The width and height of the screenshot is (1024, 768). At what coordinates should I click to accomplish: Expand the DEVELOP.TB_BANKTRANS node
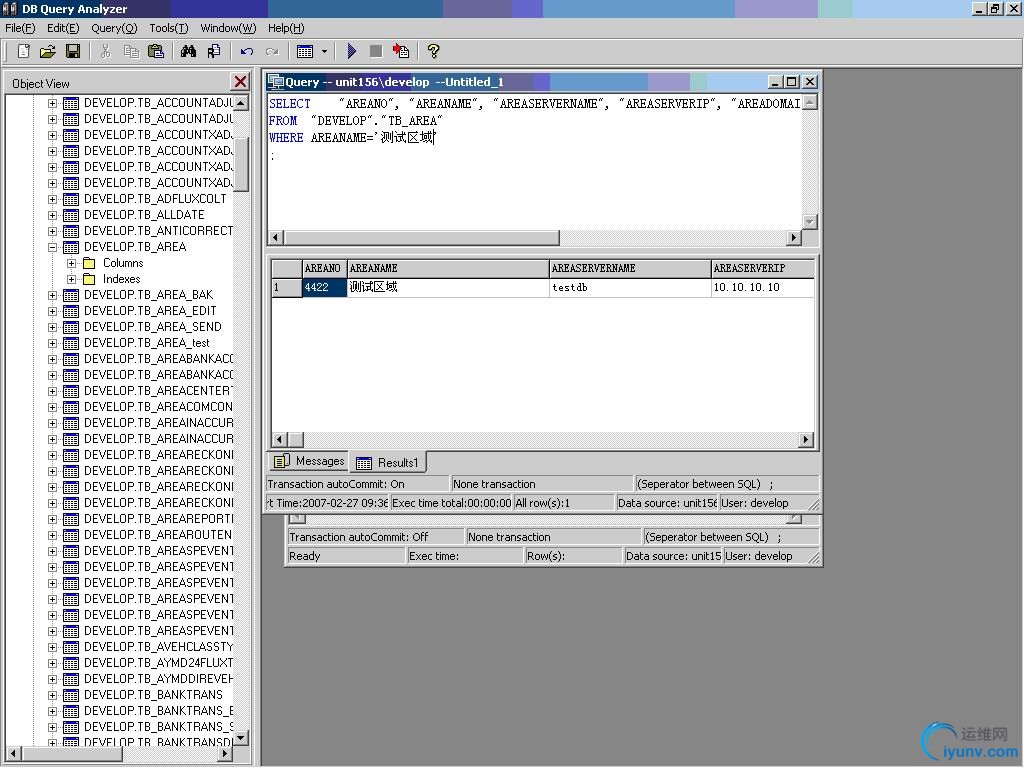[52, 696]
